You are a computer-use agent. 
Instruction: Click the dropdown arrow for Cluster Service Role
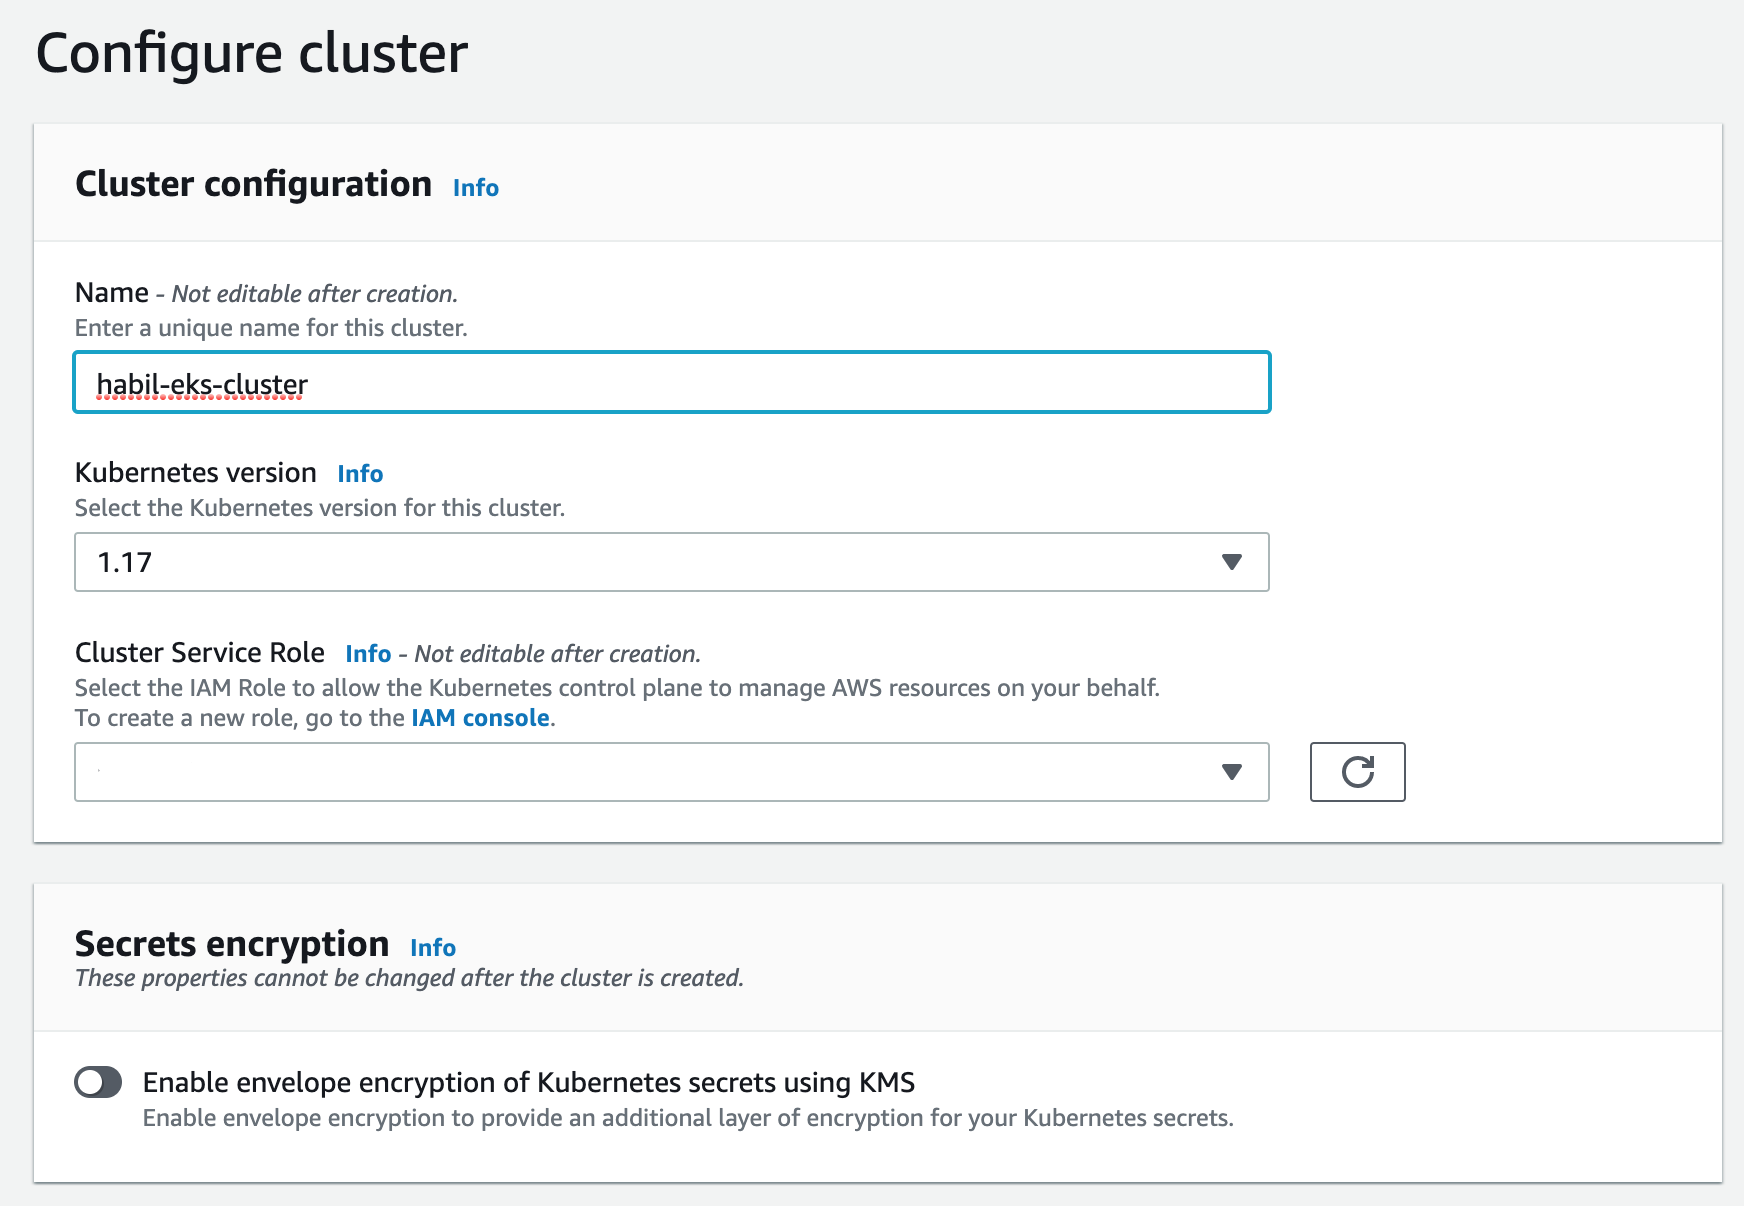[x=1232, y=772]
